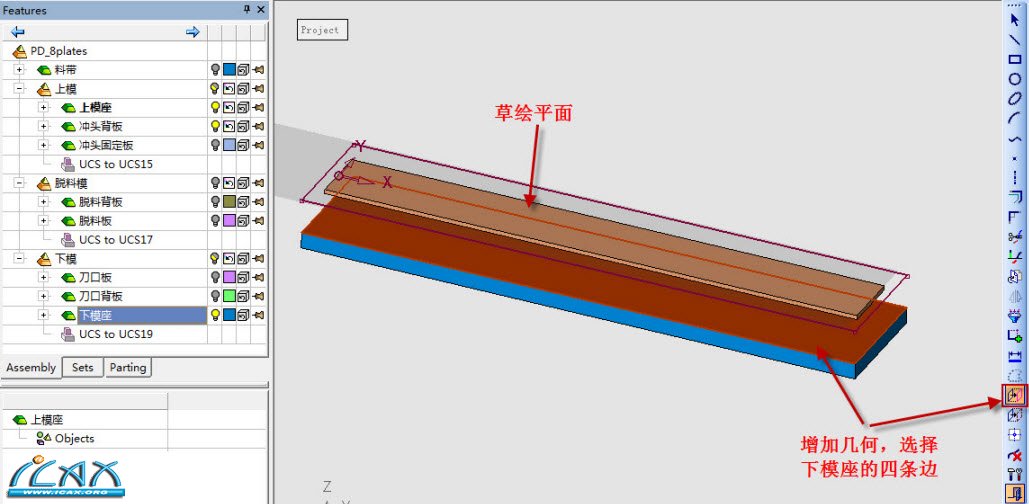
Task: Click the Exit Sketcher door icon
Action: (x=1015, y=492)
